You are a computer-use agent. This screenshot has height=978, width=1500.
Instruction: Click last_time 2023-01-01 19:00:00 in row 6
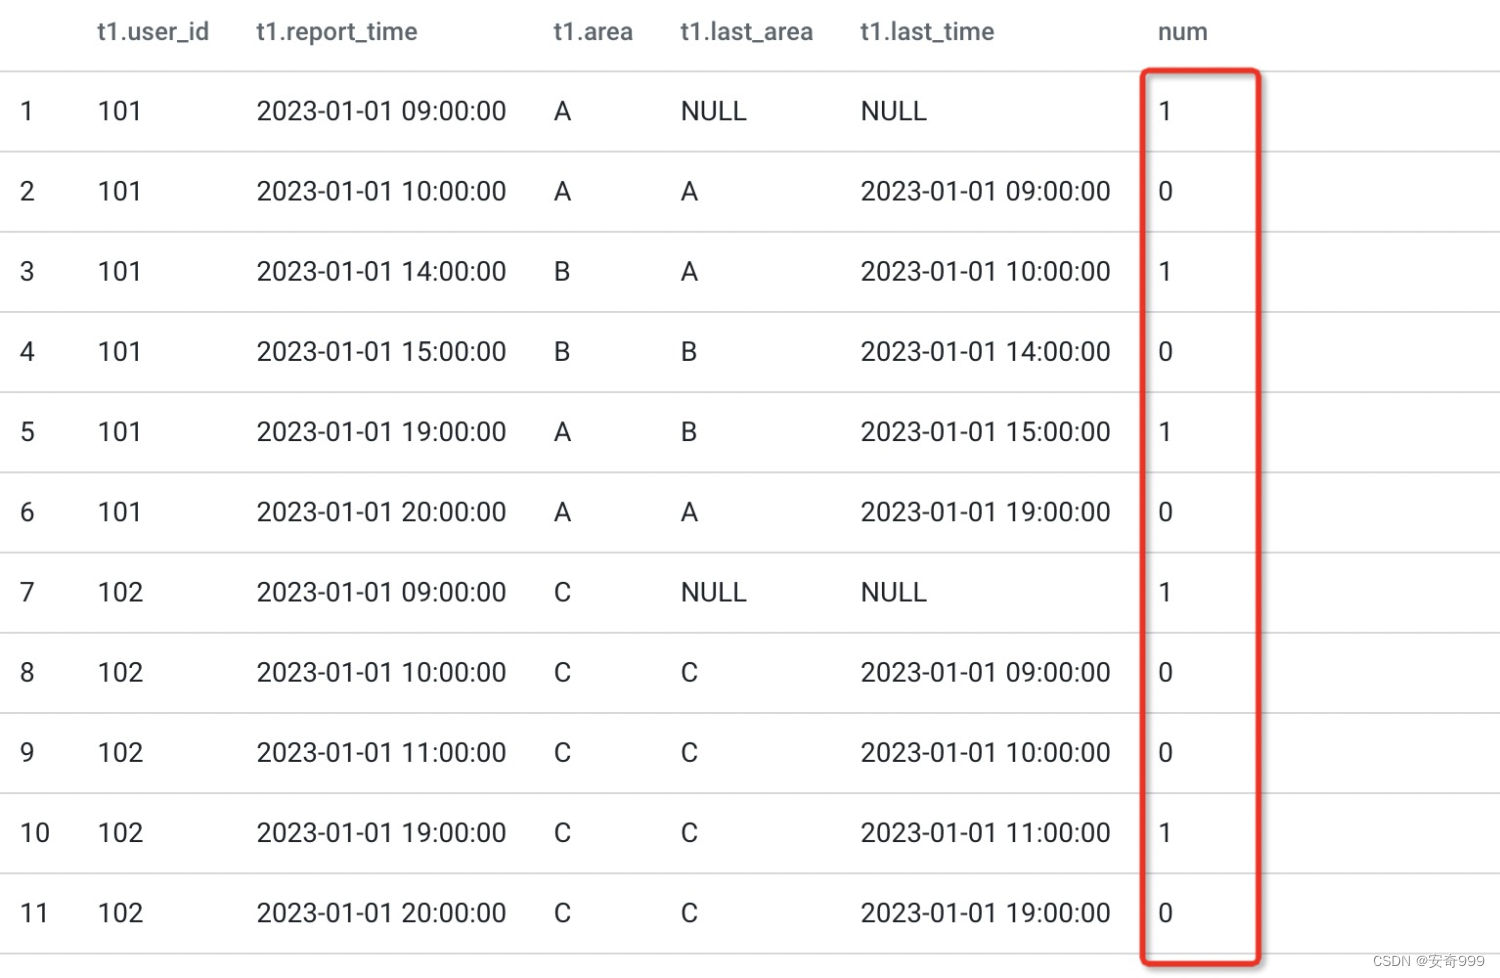click(985, 512)
